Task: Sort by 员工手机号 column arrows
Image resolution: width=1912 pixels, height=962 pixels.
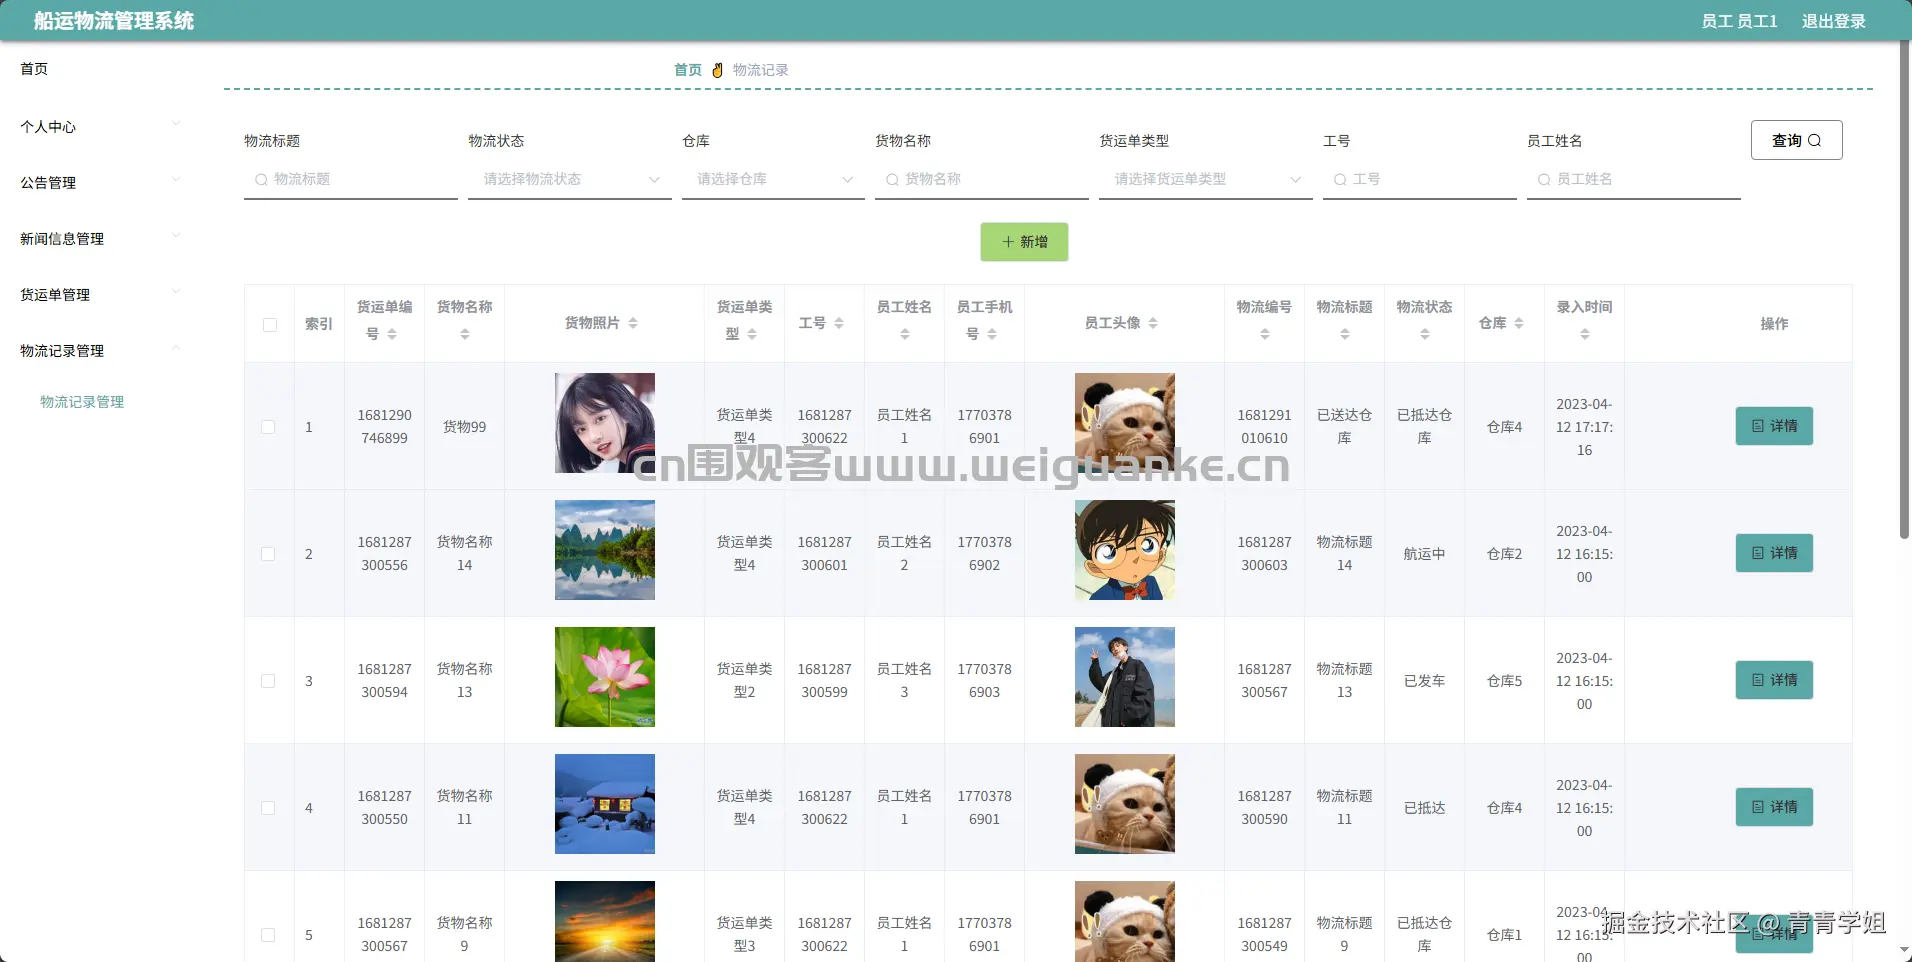Action: (x=992, y=334)
